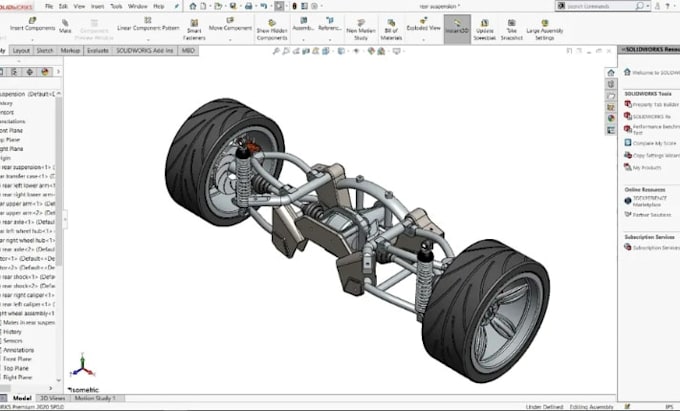Open the Property Tab Builder link
Image resolution: width=680 pixels, height=411 pixels.
(652, 104)
